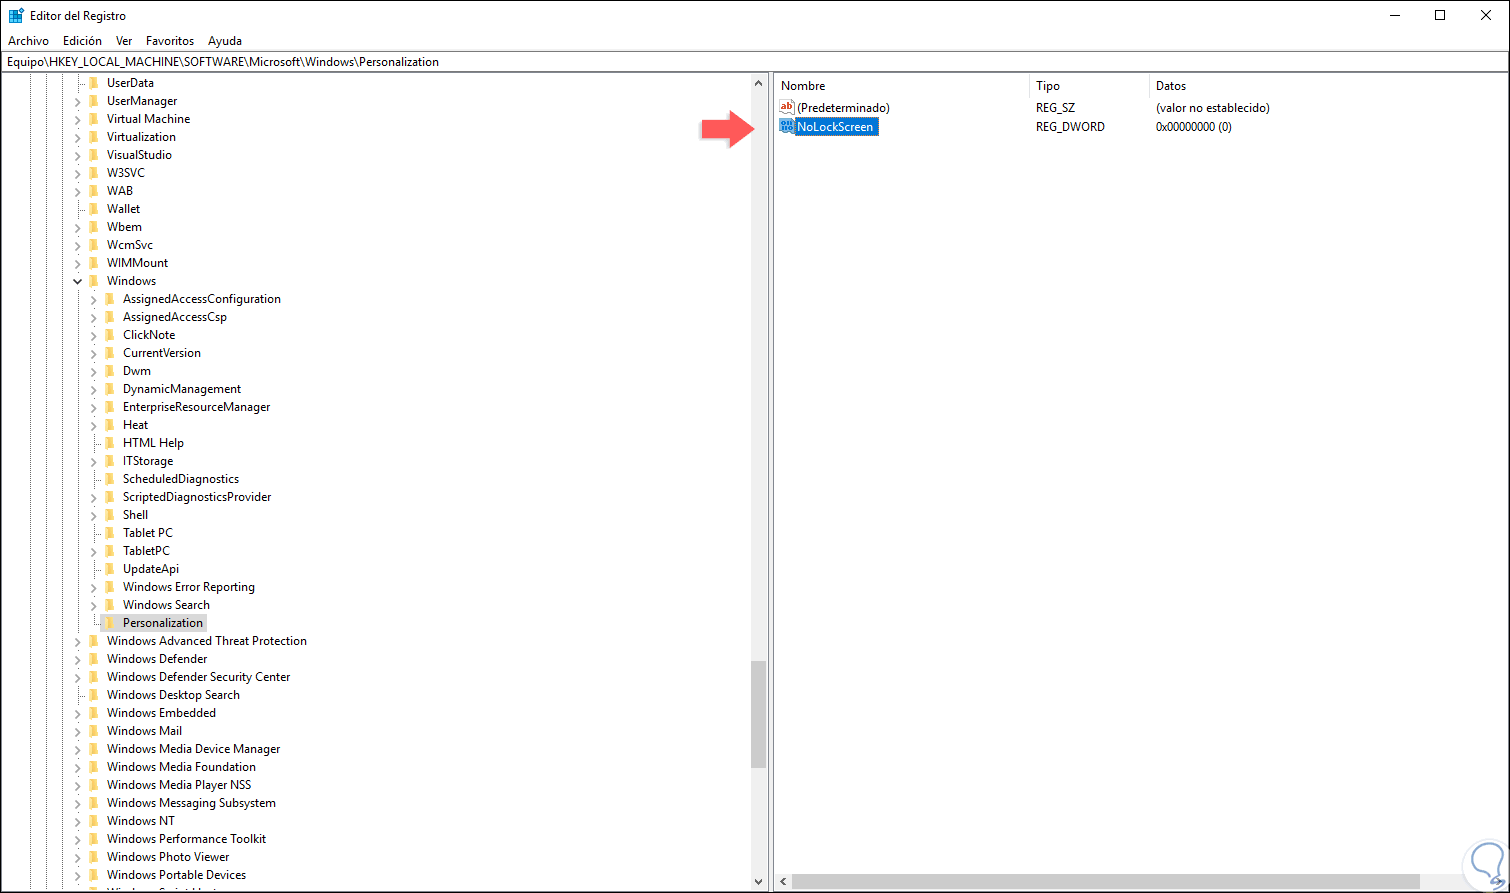Select the DynamicManagement key

(182, 389)
